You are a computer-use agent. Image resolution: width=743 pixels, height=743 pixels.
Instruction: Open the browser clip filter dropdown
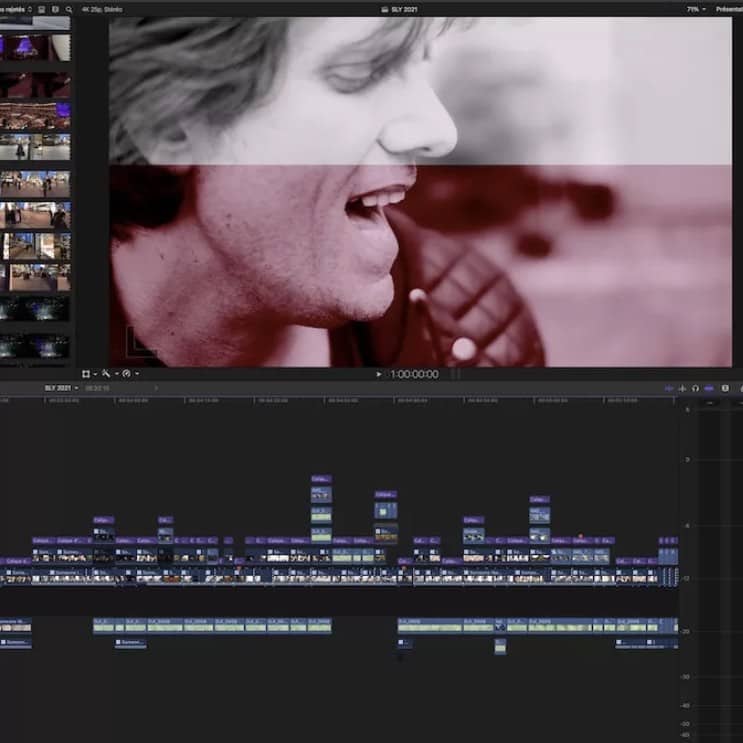[15, 9]
